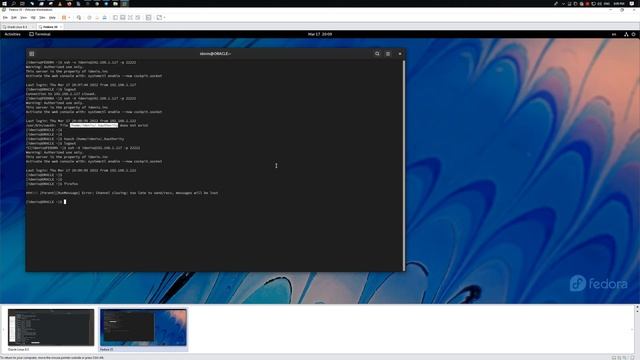Click the orange VM power/suspend toolbar button
The width and height of the screenshot is (640, 360).
64,18
